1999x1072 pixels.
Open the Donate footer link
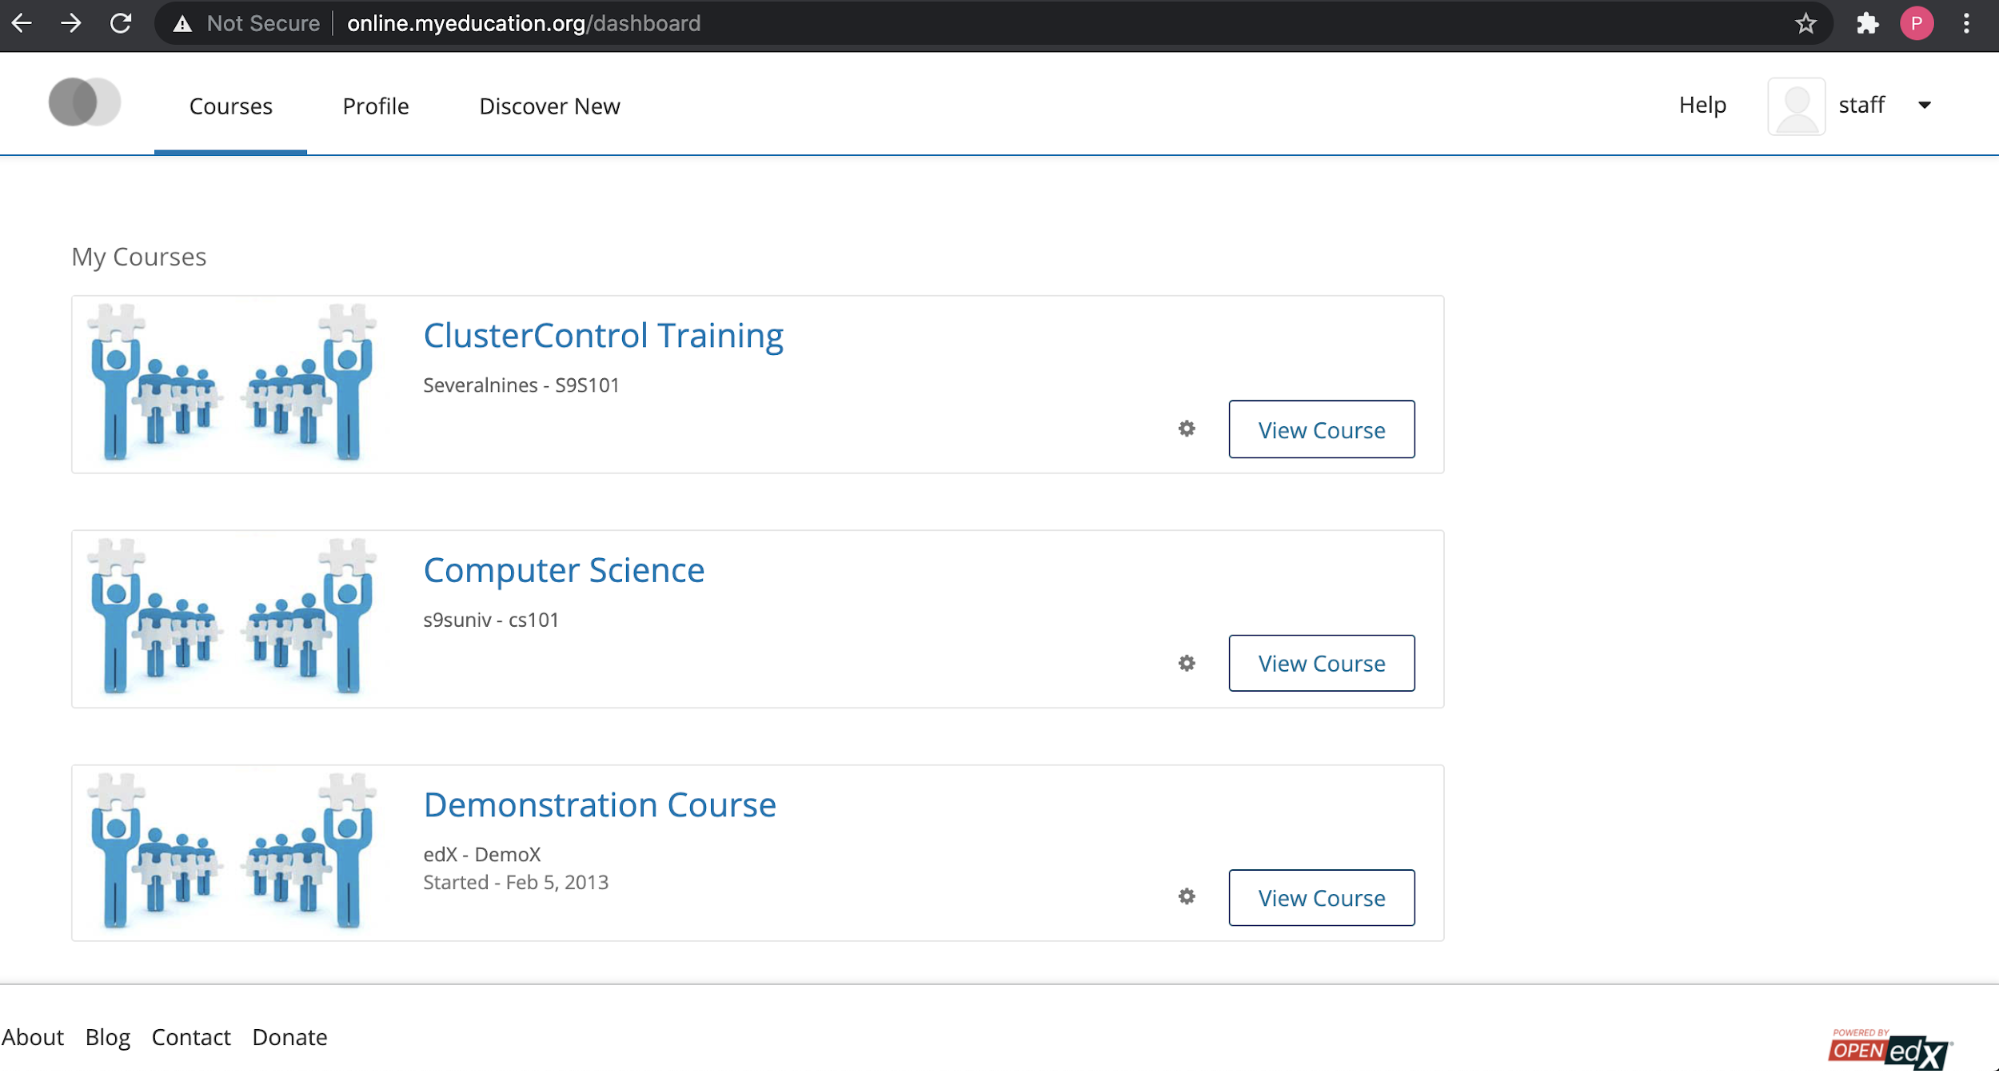(x=290, y=1037)
